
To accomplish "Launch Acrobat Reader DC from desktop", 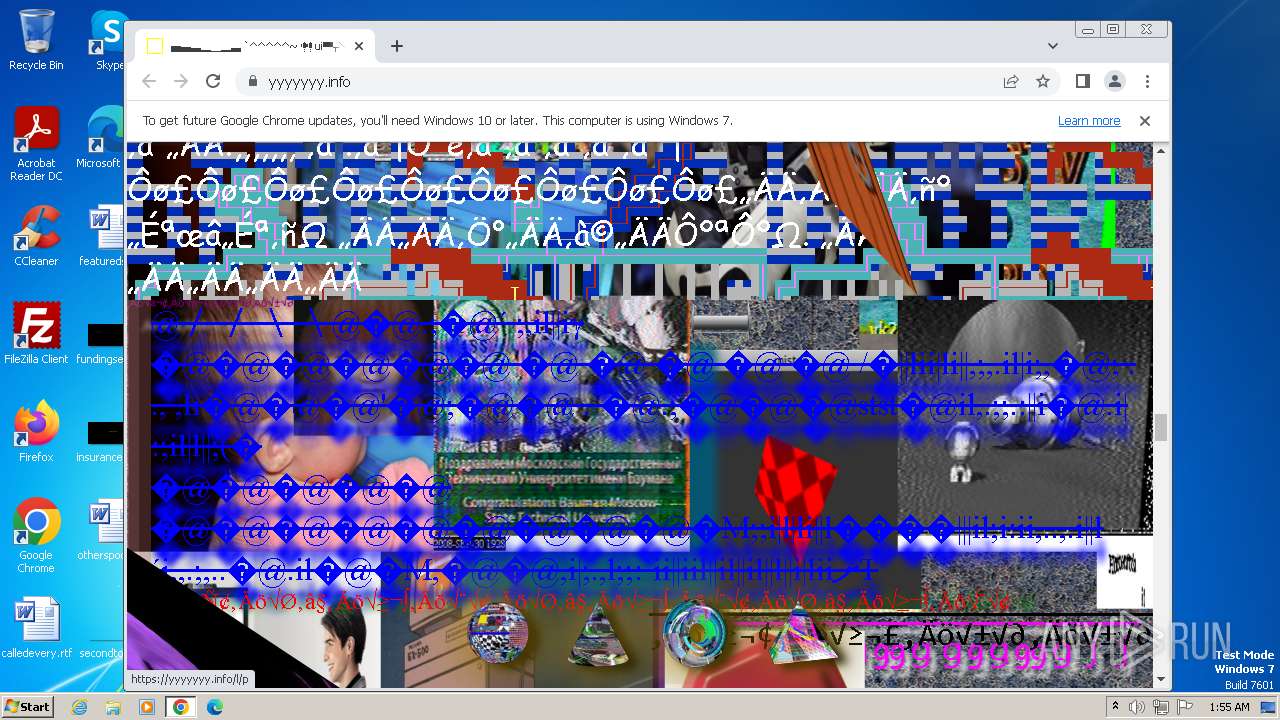I will click(x=36, y=144).
